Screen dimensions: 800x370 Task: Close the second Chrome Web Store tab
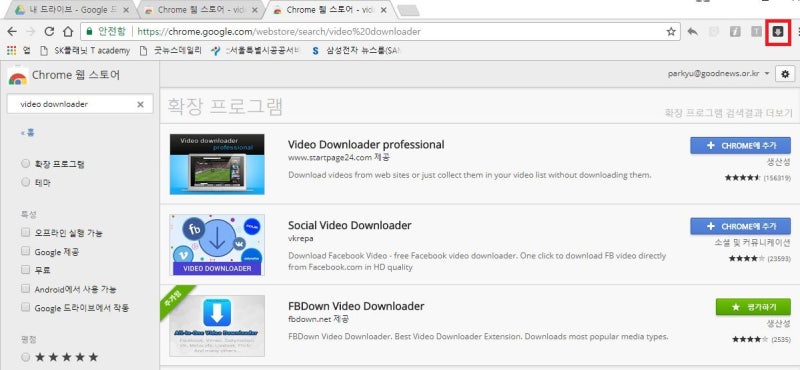pyautogui.click(x=254, y=10)
